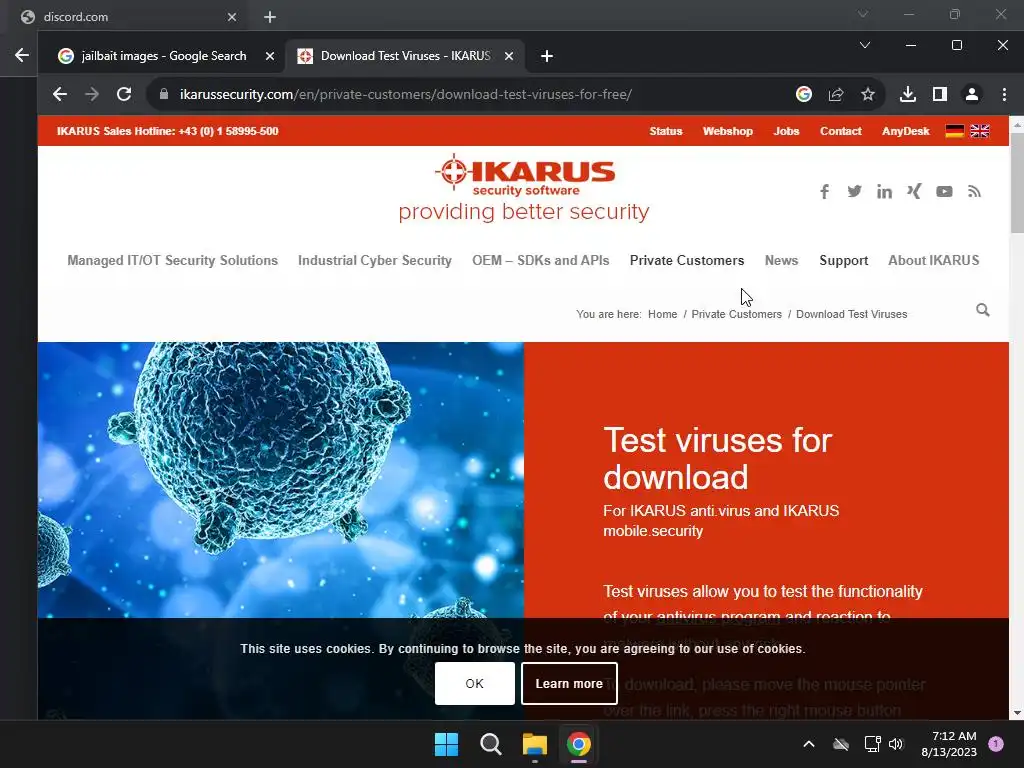Open the Webshop link

tap(728, 131)
